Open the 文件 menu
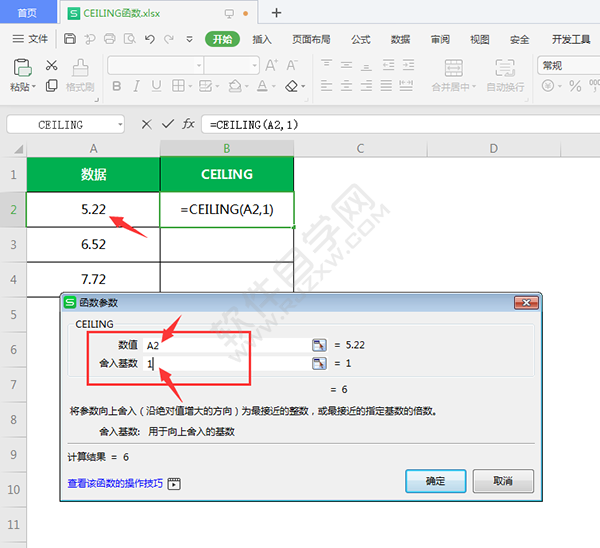600x548 pixels. (30, 39)
